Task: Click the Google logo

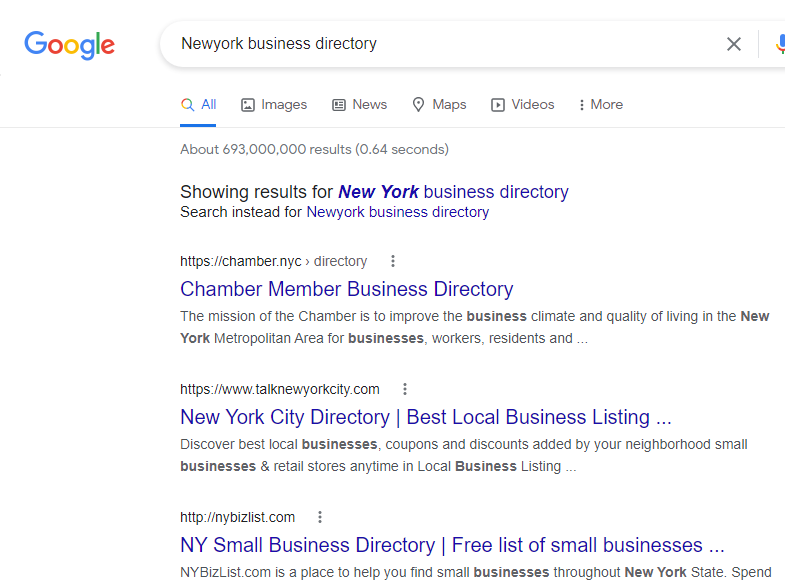Action: click(x=70, y=45)
